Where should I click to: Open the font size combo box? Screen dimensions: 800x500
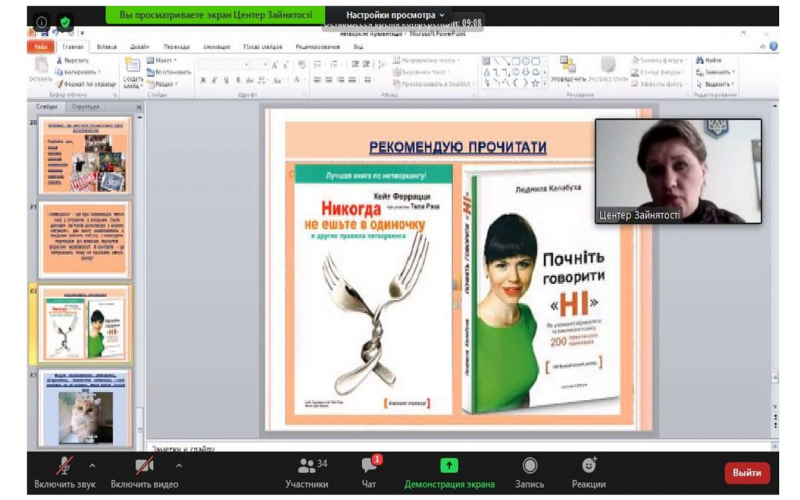point(260,65)
